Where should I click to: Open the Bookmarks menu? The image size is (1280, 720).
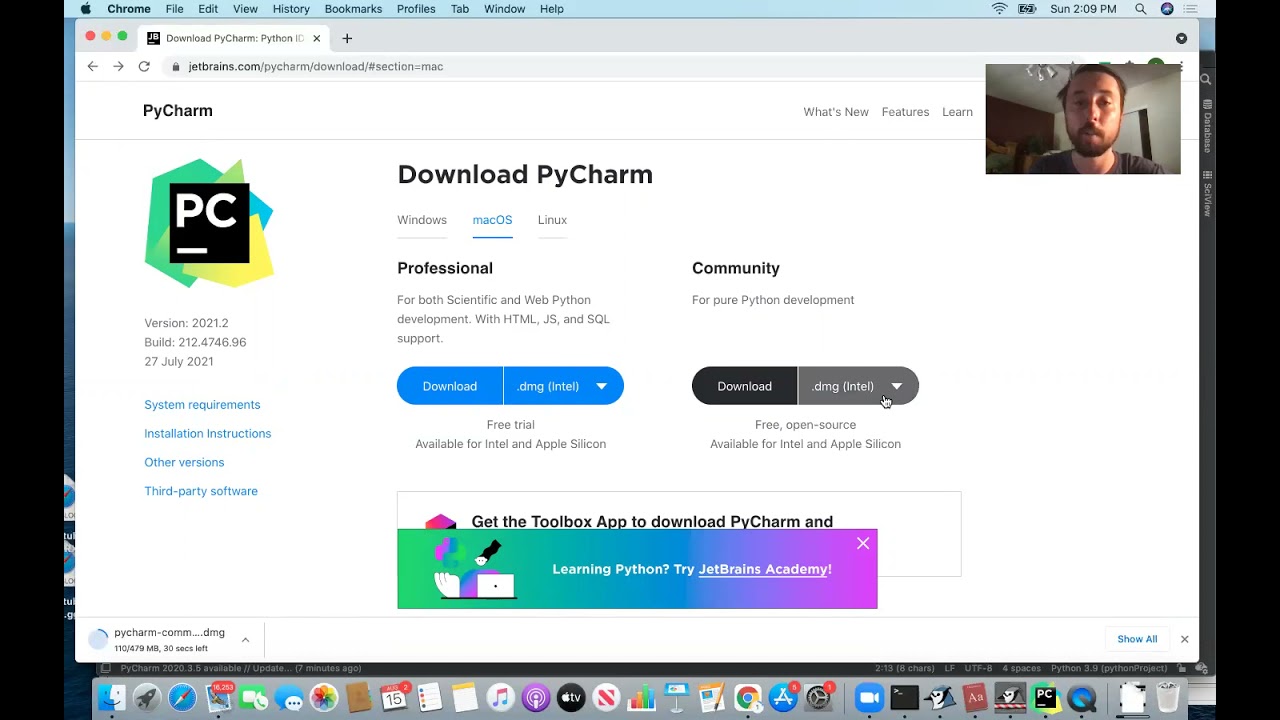[x=353, y=9]
